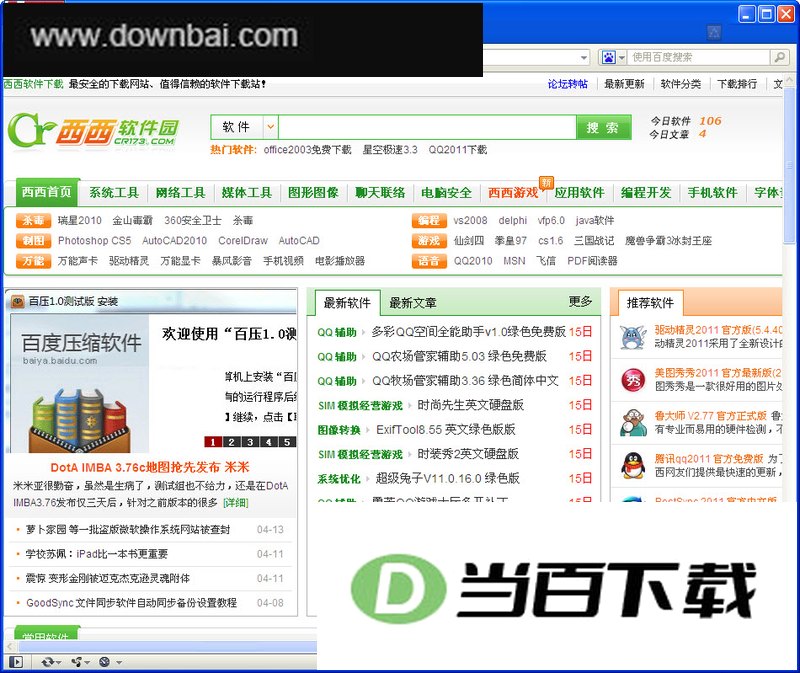Open the DotA IMBA 3.76c headline
Screen dimensions: 800x673
click(150, 467)
